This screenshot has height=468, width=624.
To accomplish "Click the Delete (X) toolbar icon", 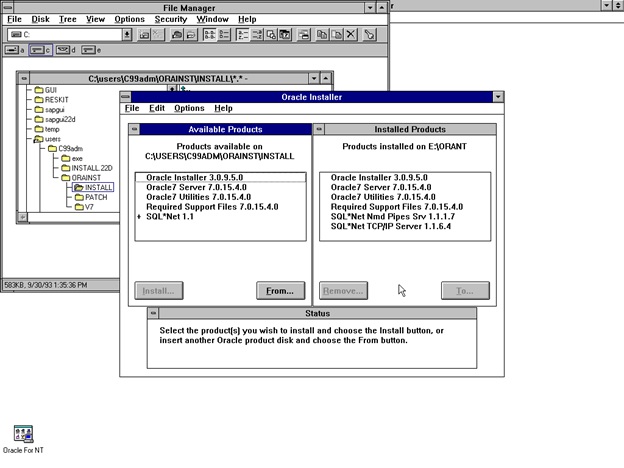I will (350, 35).
